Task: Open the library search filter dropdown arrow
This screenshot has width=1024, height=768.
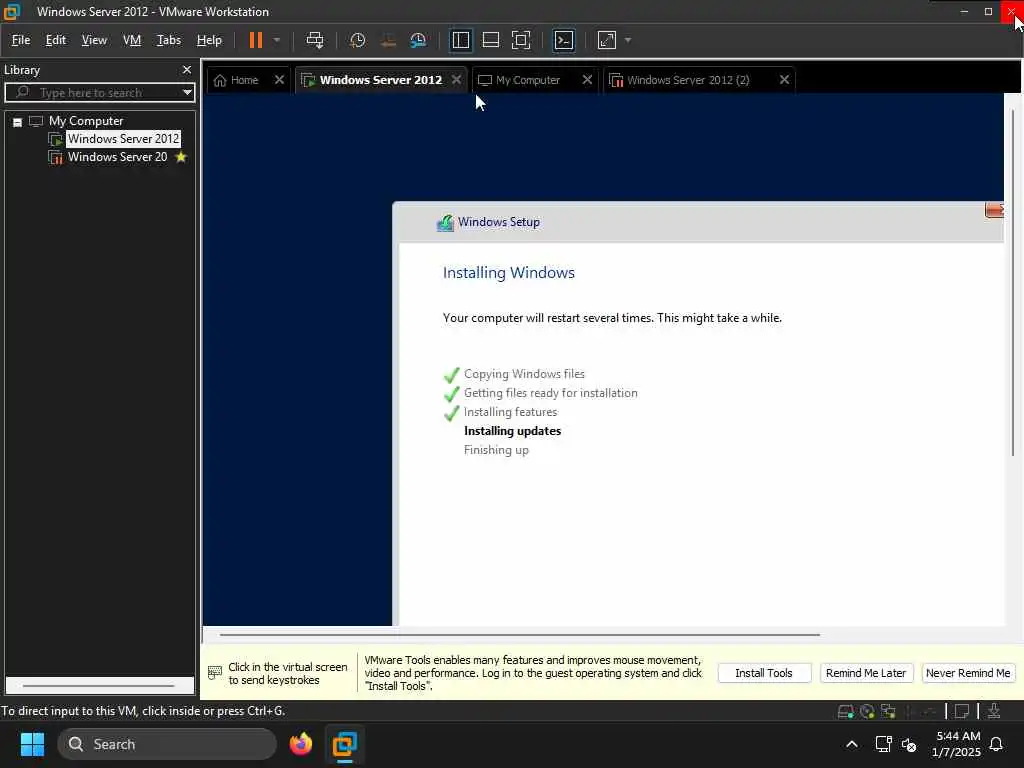Action: click(x=187, y=93)
